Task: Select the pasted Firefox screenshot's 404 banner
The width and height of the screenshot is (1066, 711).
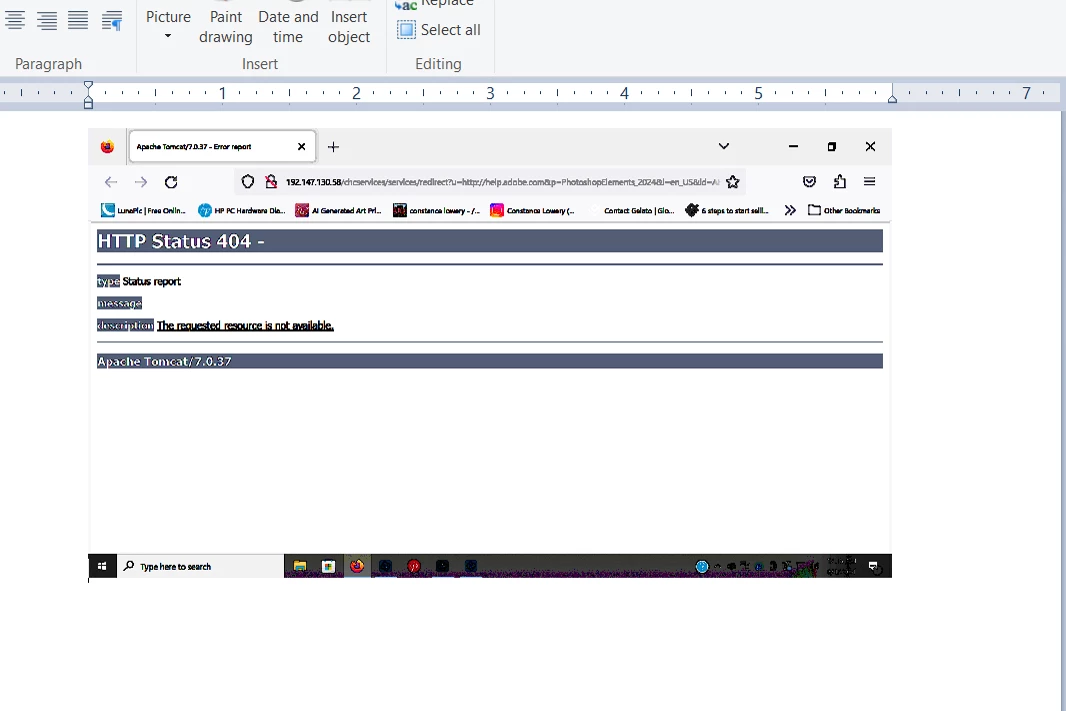Action: (x=489, y=241)
